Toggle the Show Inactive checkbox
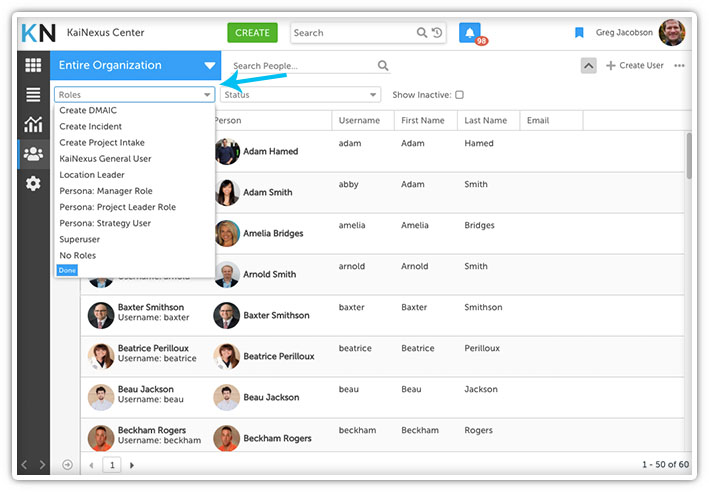 pyautogui.click(x=459, y=95)
